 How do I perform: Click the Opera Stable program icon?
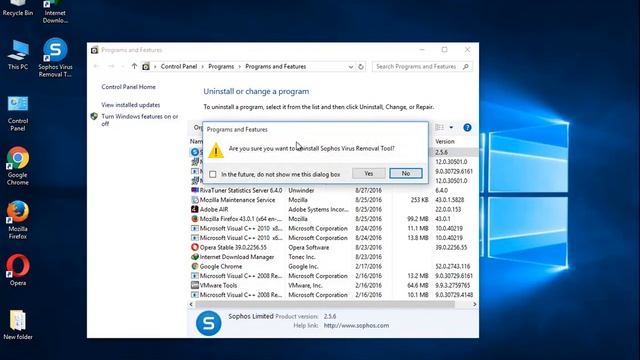tap(195, 247)
